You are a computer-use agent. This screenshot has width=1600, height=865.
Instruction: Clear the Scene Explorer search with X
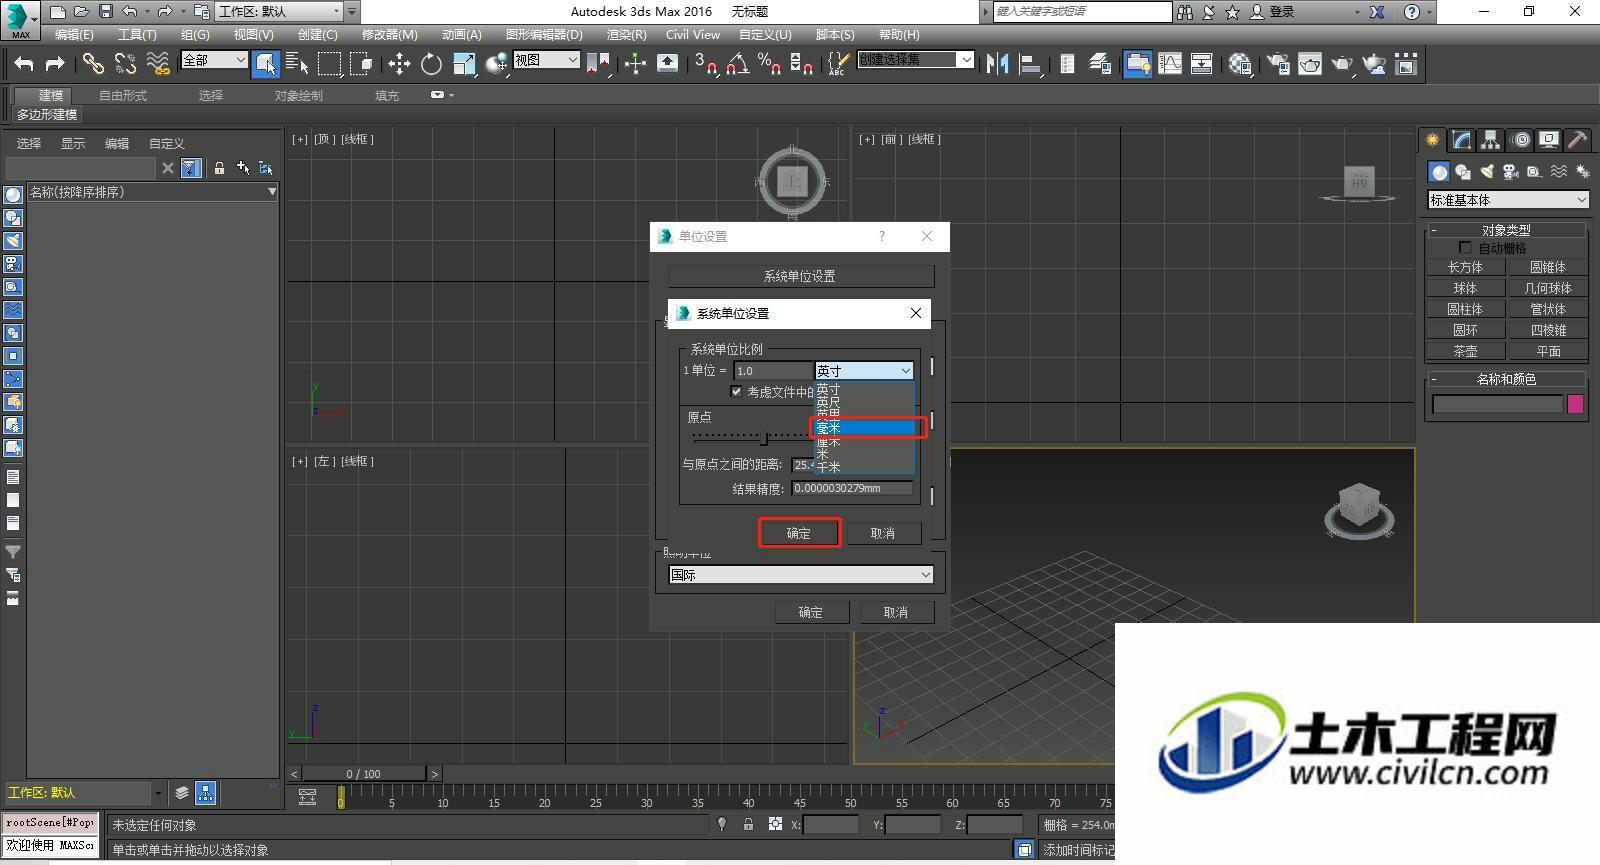click(x=168, y=168)
